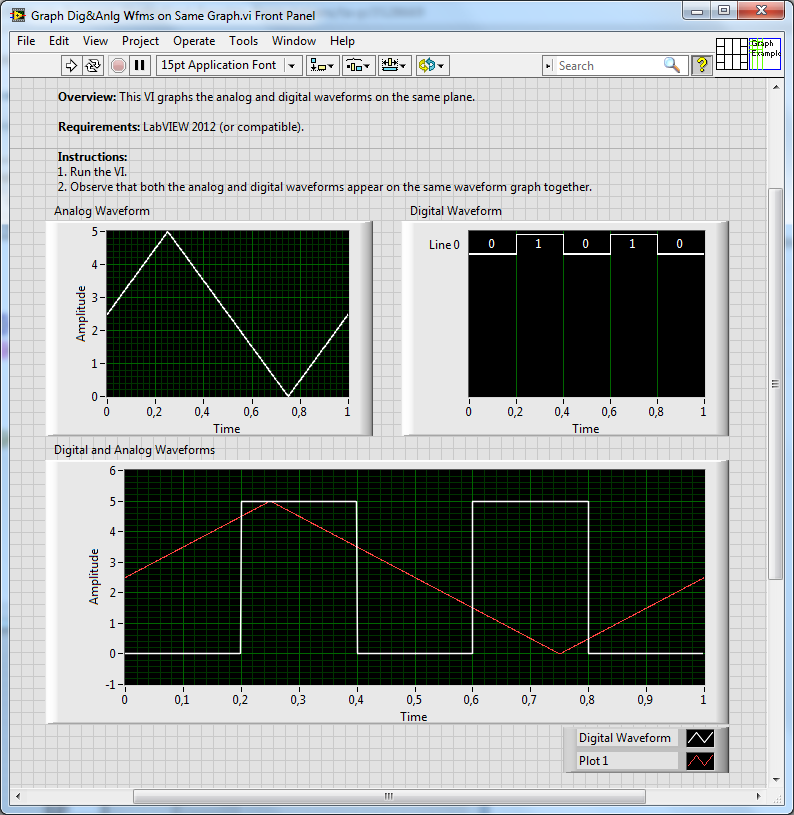The width and height of the screenshot is (794, 815).
Task: Click the Digital Waveform graph caption
Action: (456, 211)
